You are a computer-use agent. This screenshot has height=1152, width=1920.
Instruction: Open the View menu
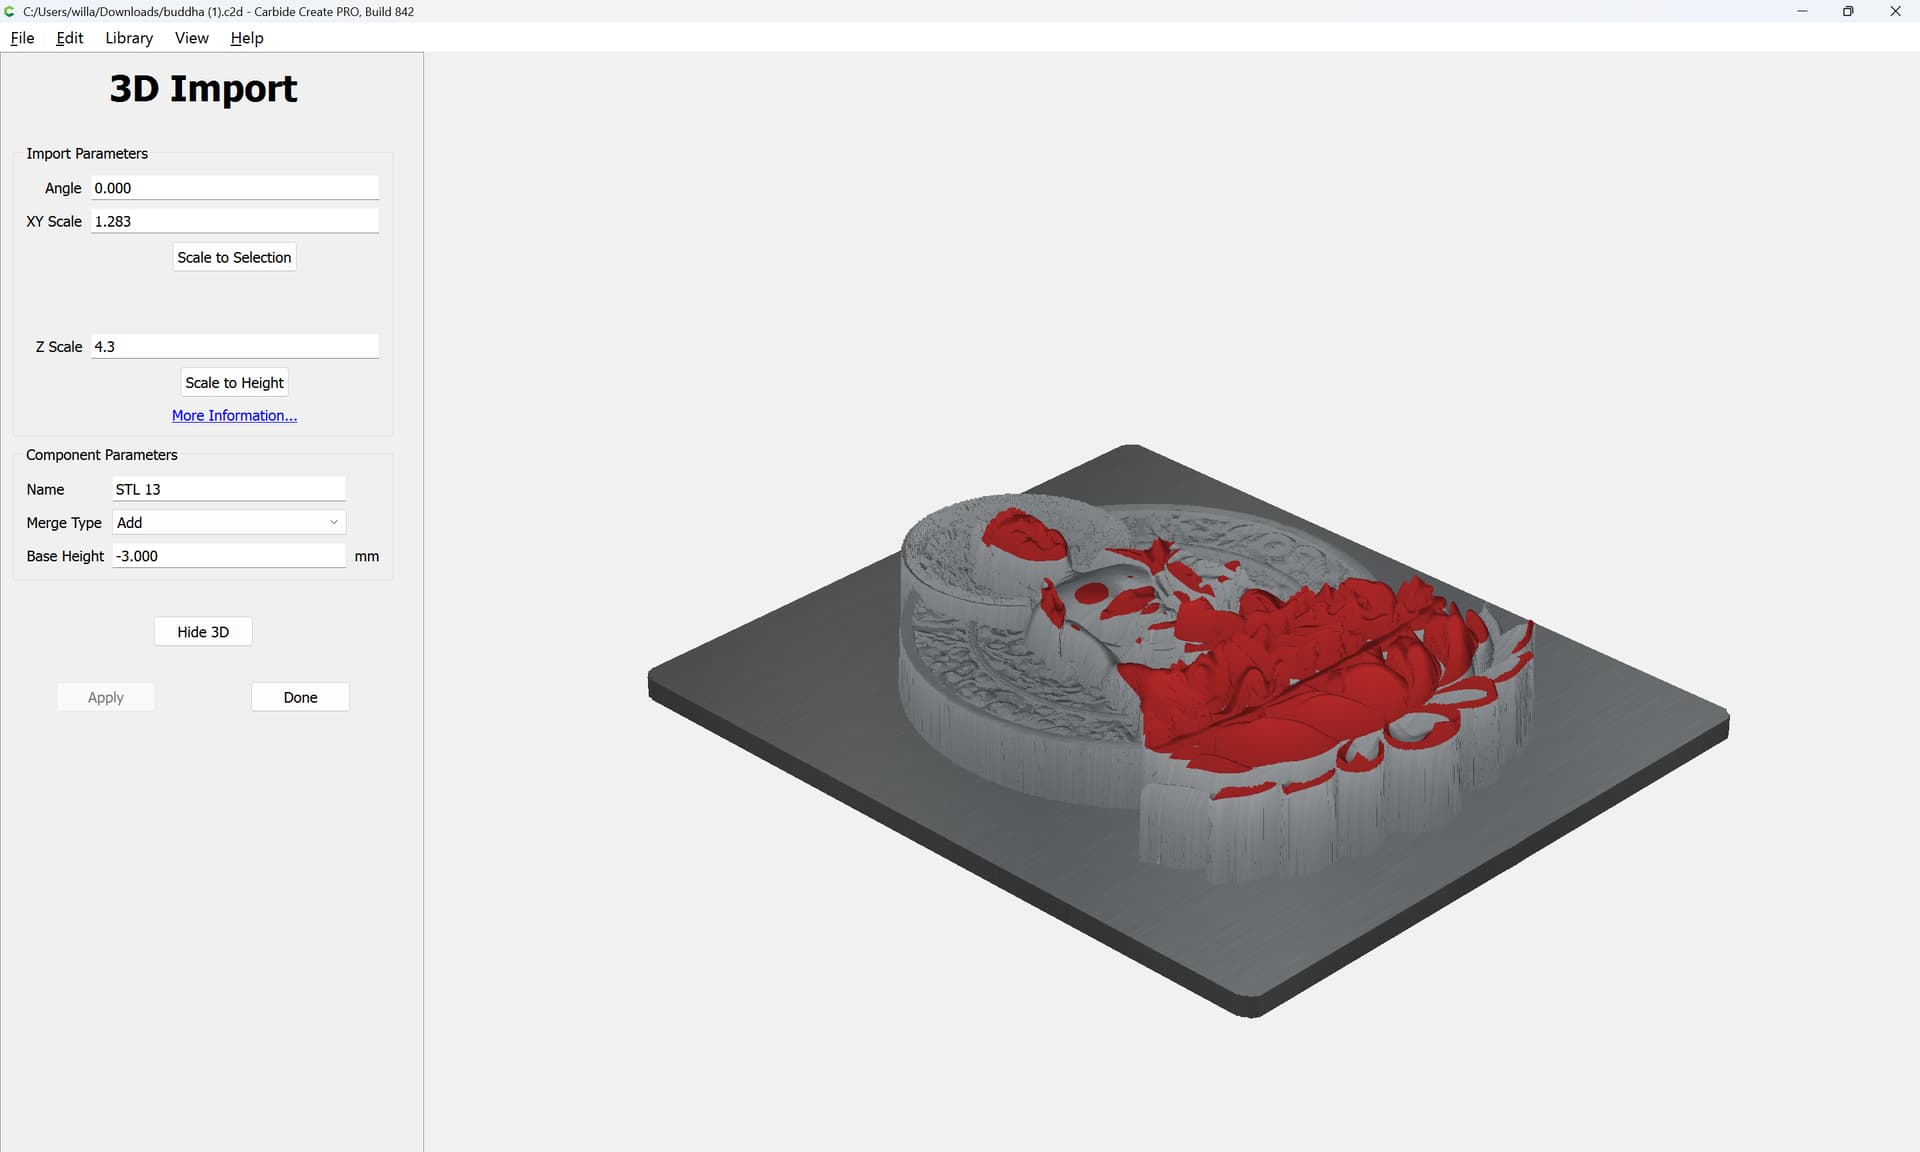coord(191,38)
